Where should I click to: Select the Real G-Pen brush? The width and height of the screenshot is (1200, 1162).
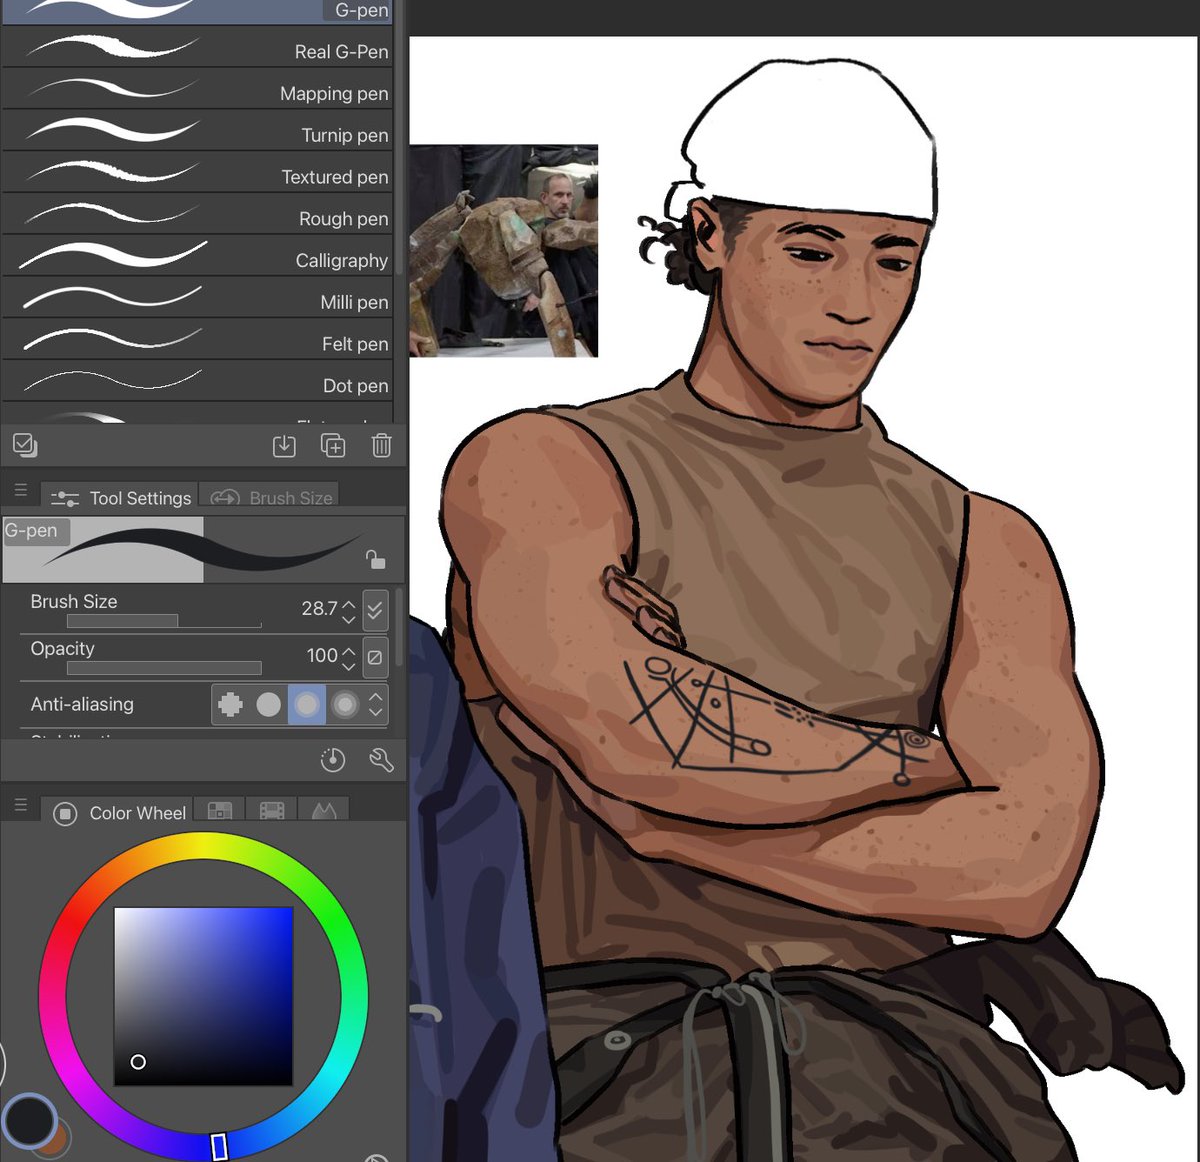coord(197,48)
